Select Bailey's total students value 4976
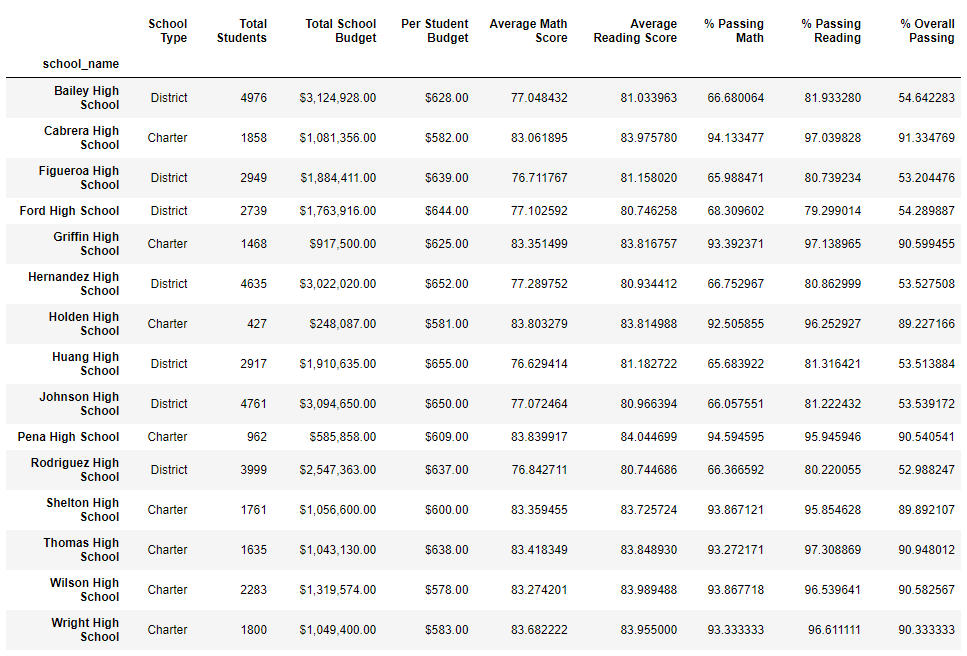This screenshot has width=967, height=656. pos(253,98)
